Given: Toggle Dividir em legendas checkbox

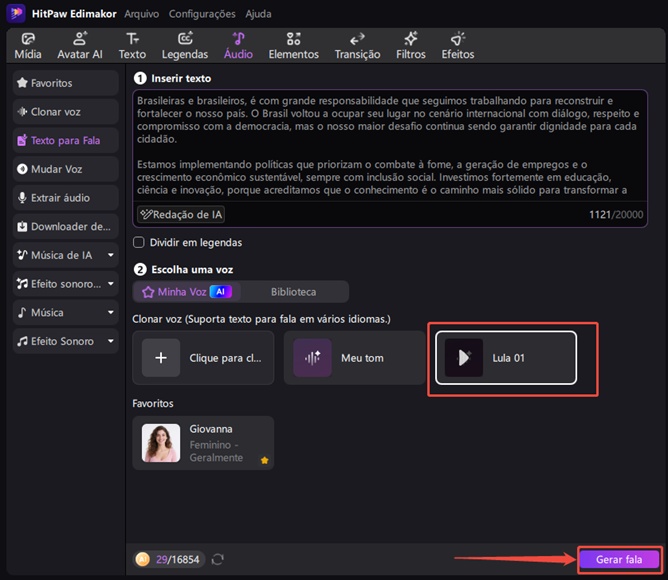Looking at the screenshot, I should pos(138,242).
